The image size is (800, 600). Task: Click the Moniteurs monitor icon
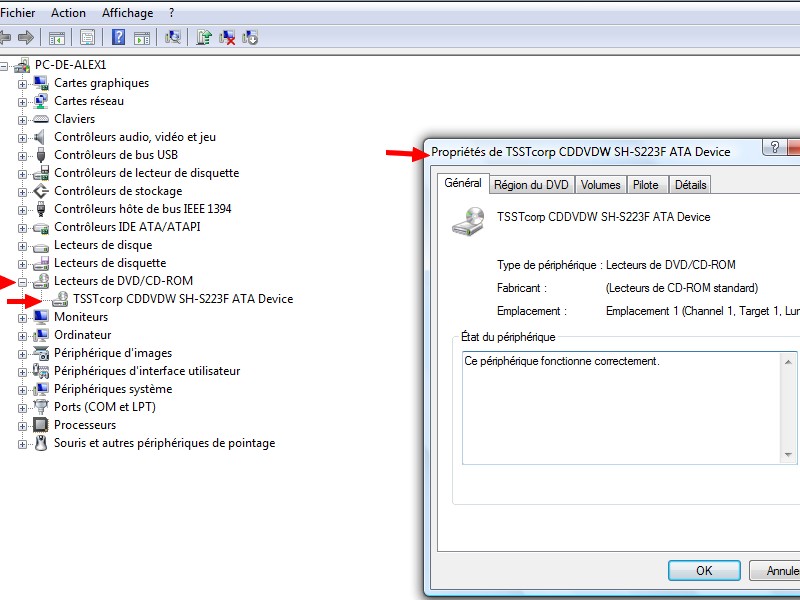coord(41,317)
